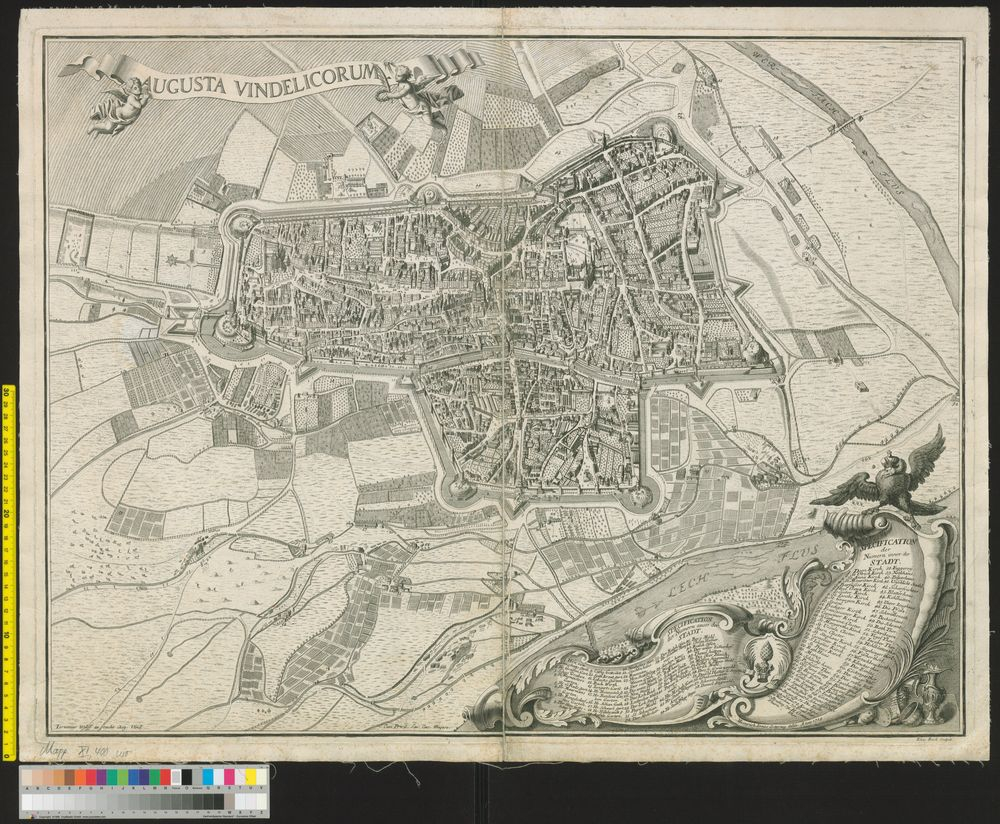
Task: Click the orange swatch on the color chart
Action: [x=80, y=777]
